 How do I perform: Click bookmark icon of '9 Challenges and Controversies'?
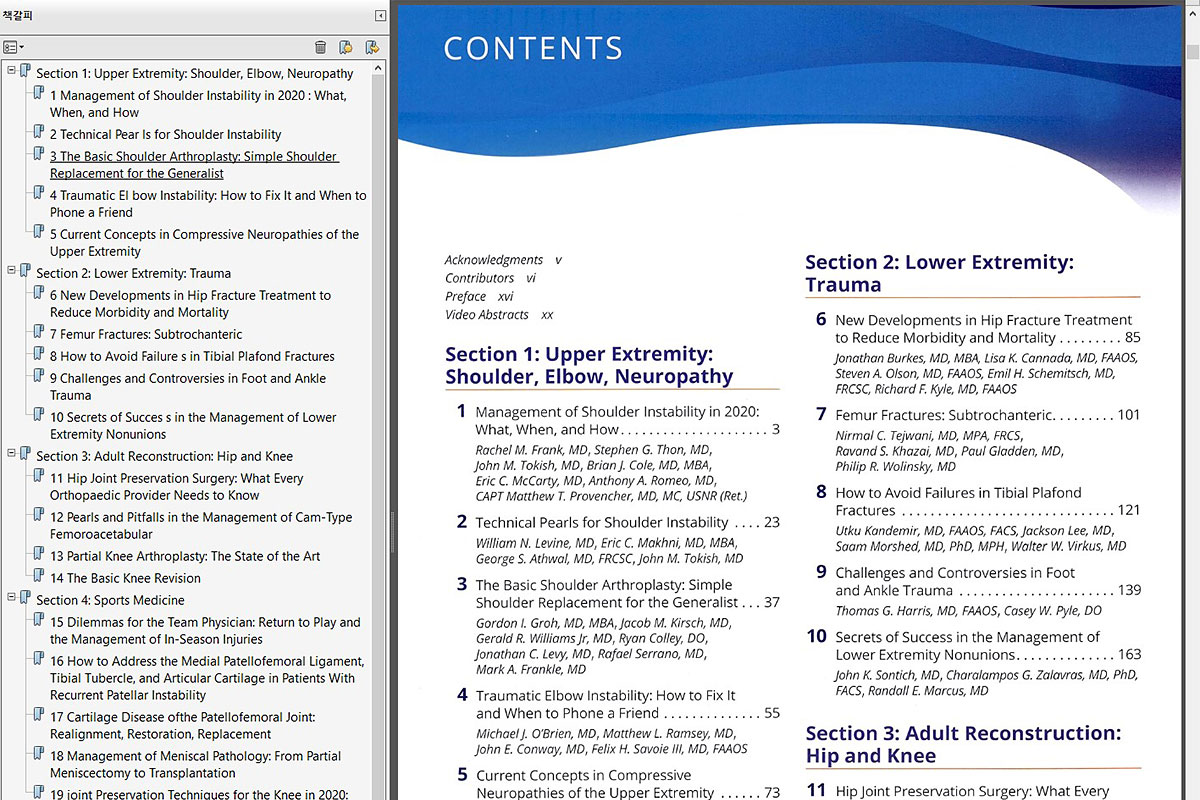[x=39, y=376]
